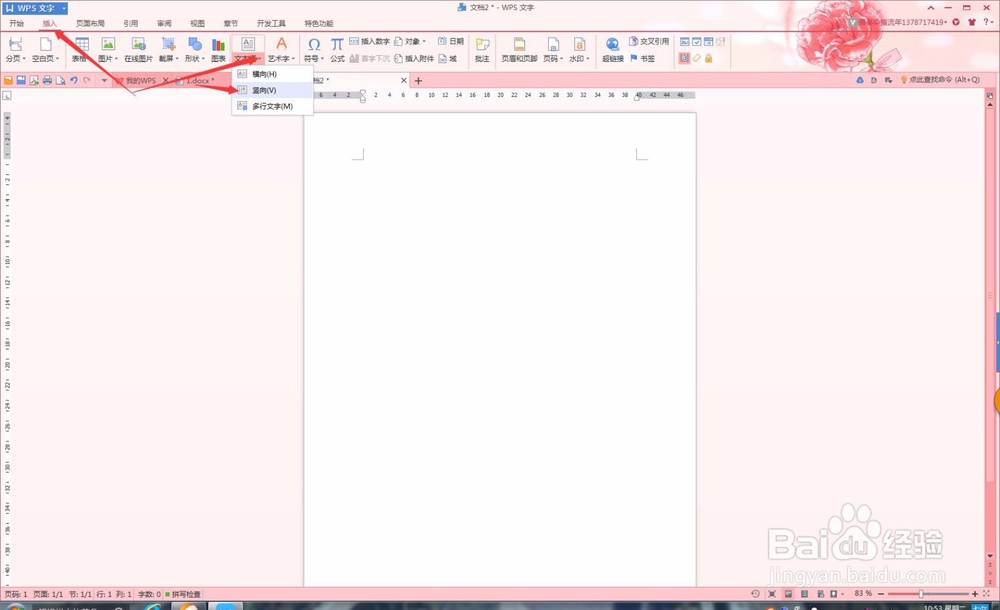Switch to the 开始 ribbon tab
The width and height of the screenshot is (1000, 610).
17,24
